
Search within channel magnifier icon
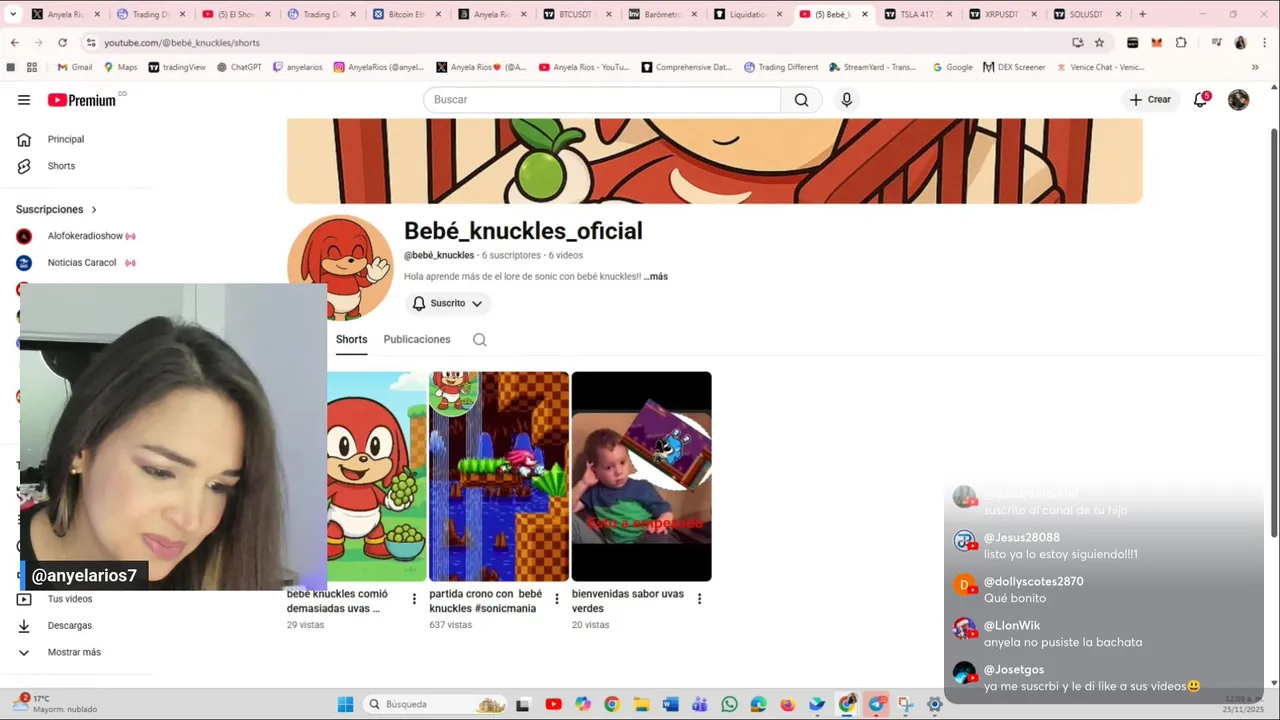479,340
